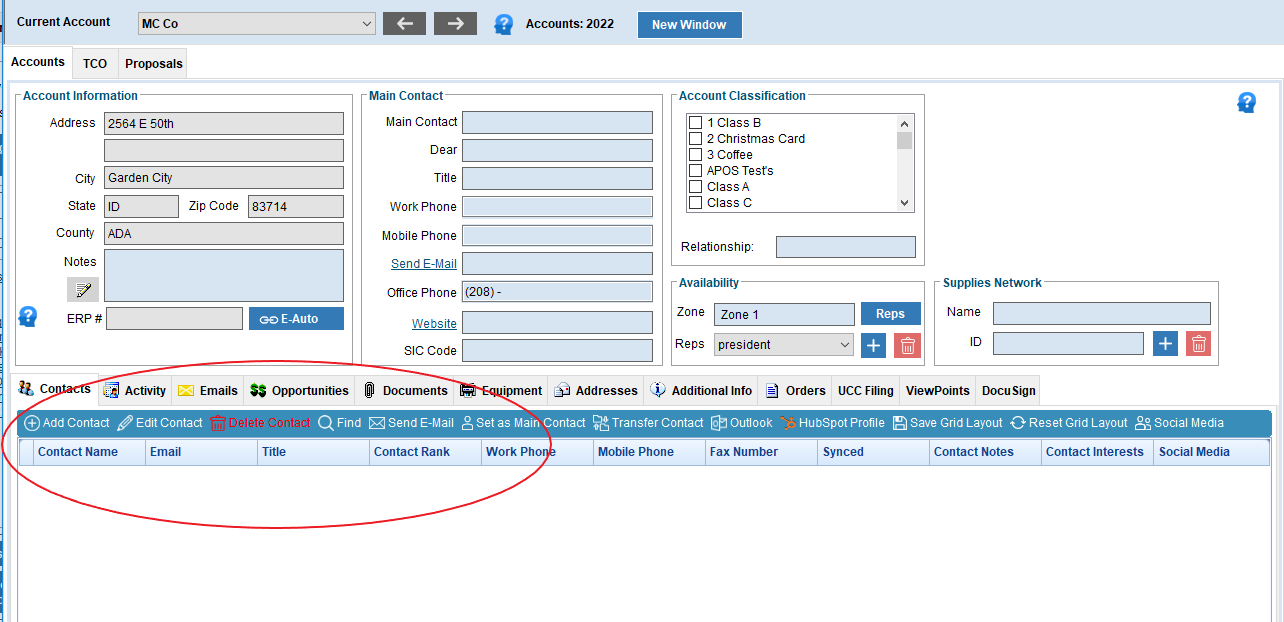Switch to the Emails tab

pyautogui.click(x=209, y=391)
